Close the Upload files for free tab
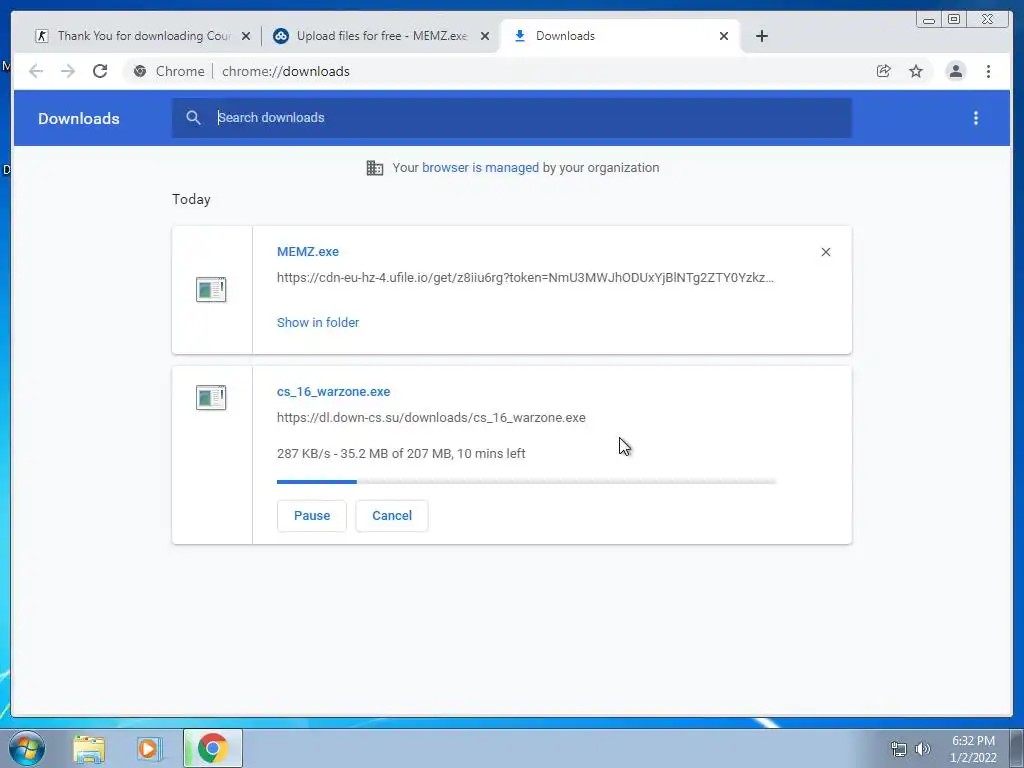This screenshot has width=1024, height=768. point(485,36)
